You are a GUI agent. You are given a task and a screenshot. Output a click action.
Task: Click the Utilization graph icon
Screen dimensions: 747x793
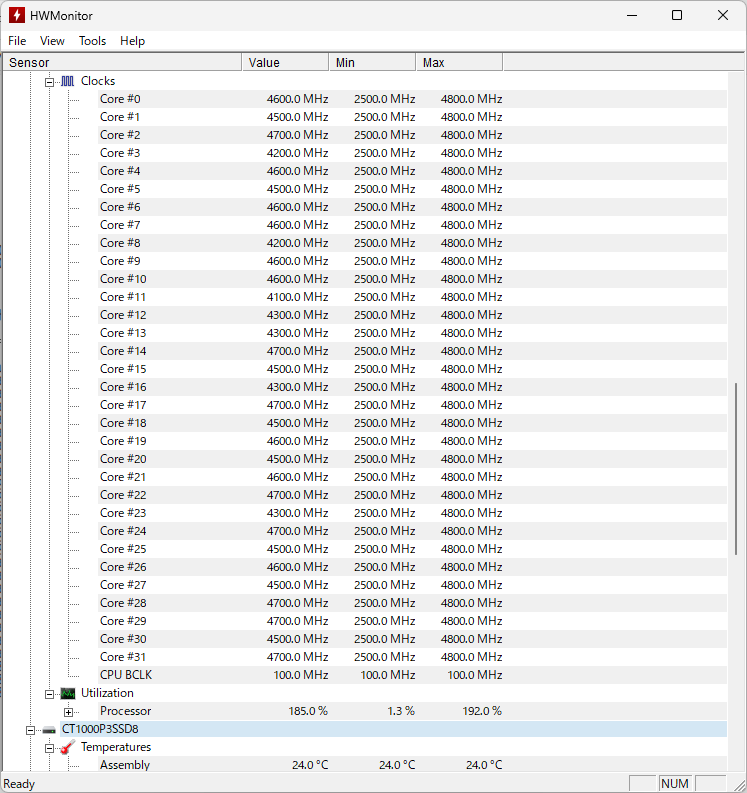(67, 693)
